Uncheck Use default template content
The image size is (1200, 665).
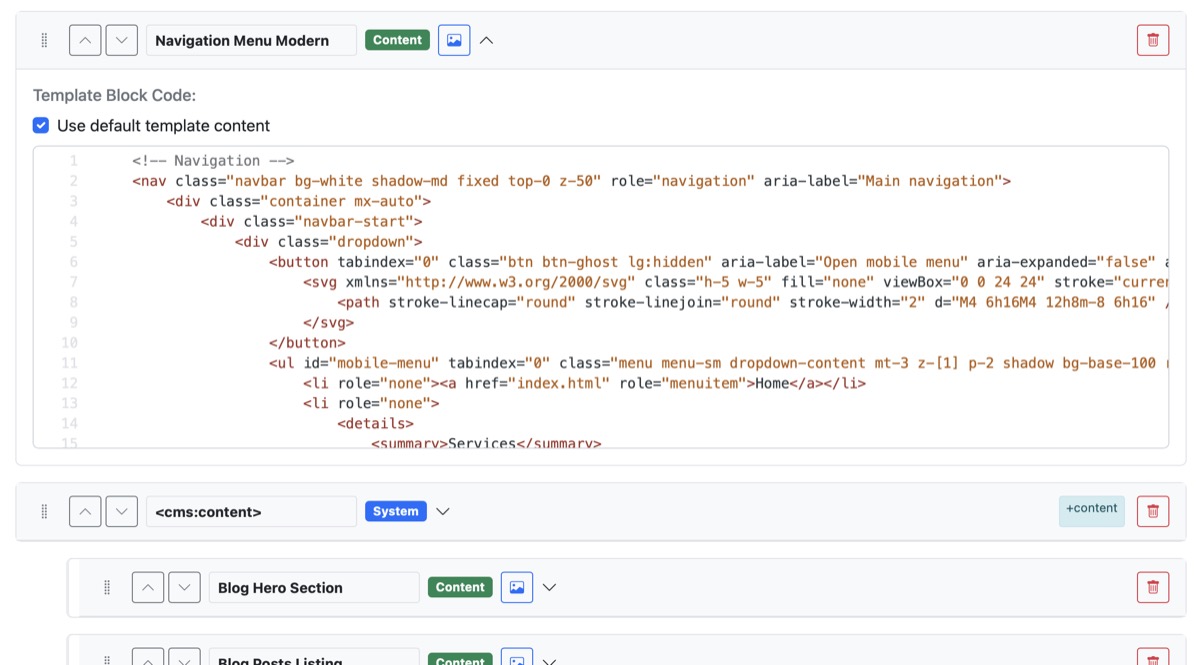[41, 126]
